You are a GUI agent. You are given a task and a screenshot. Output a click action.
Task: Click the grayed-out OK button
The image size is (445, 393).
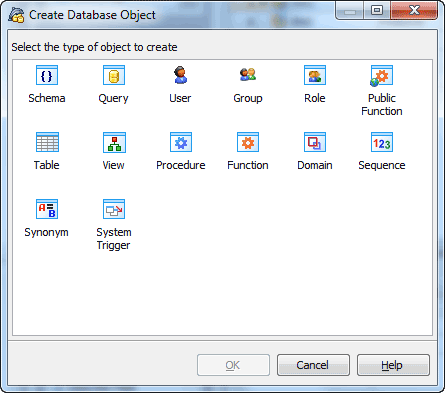[x=233, y=365]
